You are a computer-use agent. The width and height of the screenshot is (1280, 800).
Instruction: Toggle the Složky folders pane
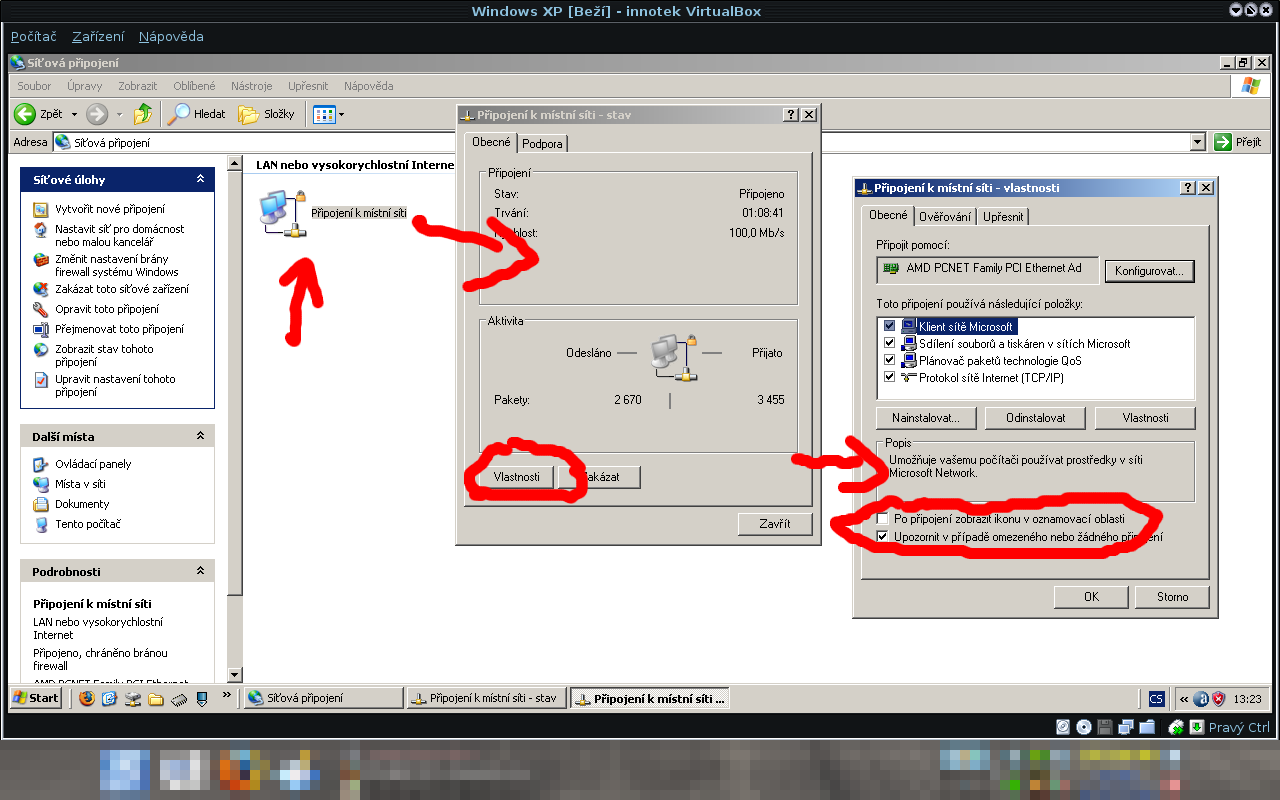[267, 114]
